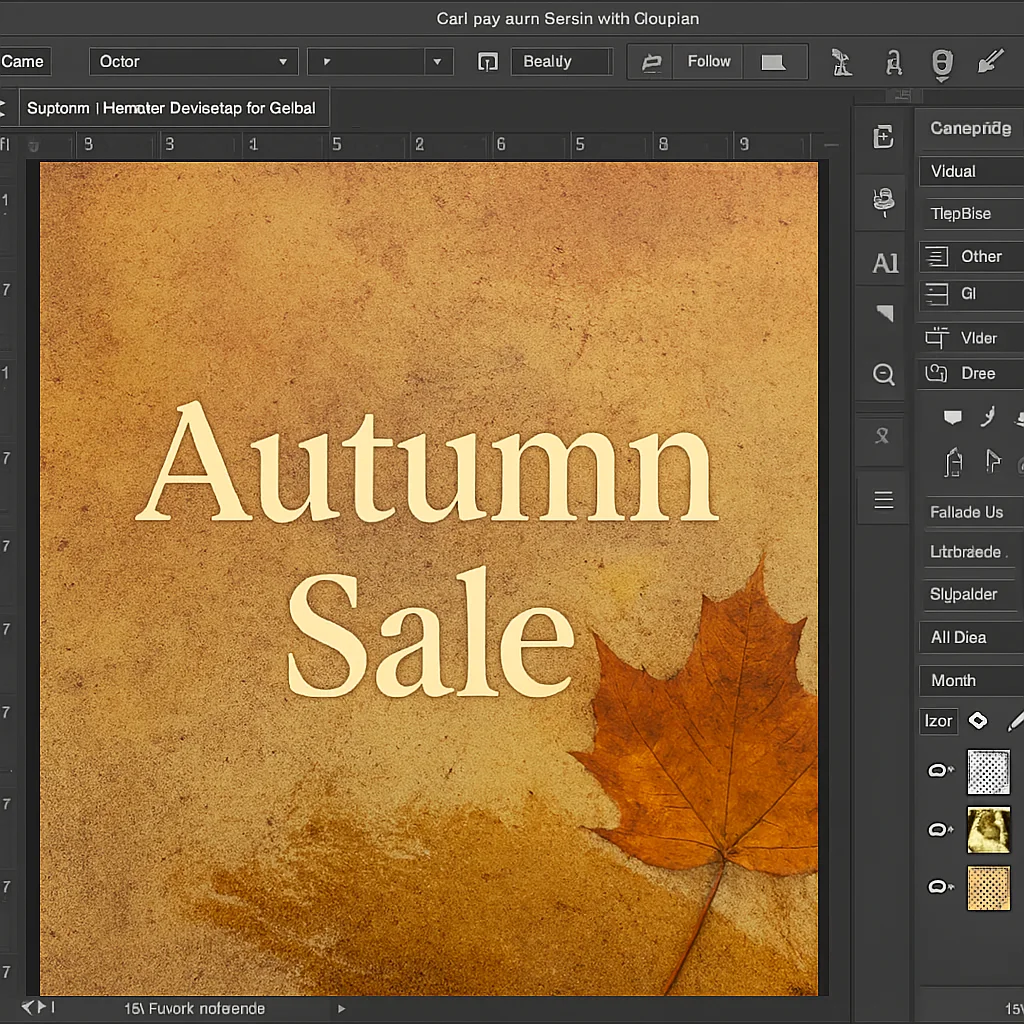
Task: Open the hamburger menu in side strip
Action: click(884, 500)
